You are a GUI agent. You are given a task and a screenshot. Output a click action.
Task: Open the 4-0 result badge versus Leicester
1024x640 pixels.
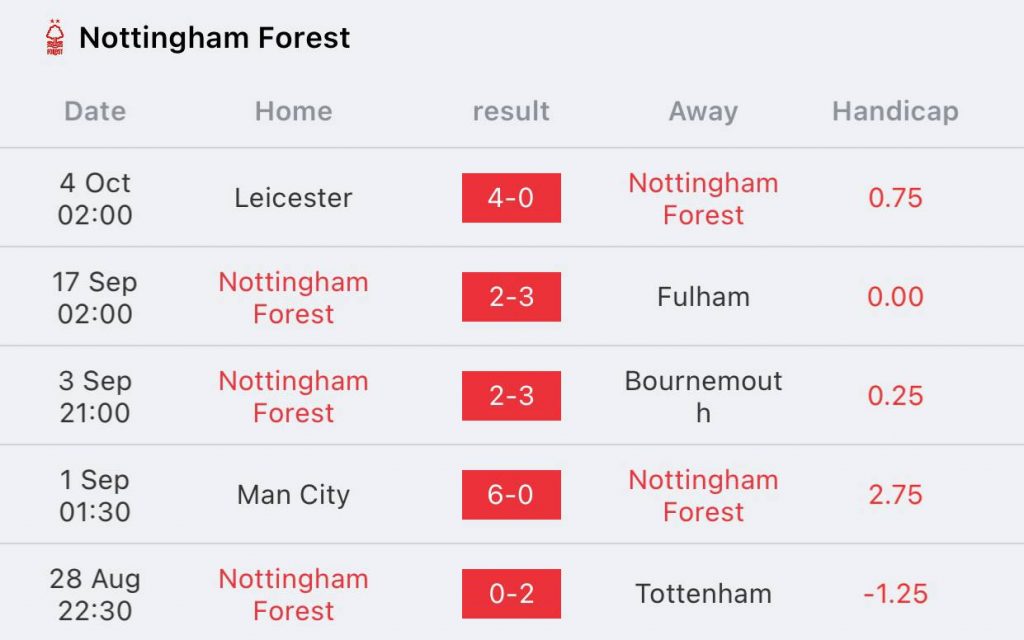click(511, 198)
